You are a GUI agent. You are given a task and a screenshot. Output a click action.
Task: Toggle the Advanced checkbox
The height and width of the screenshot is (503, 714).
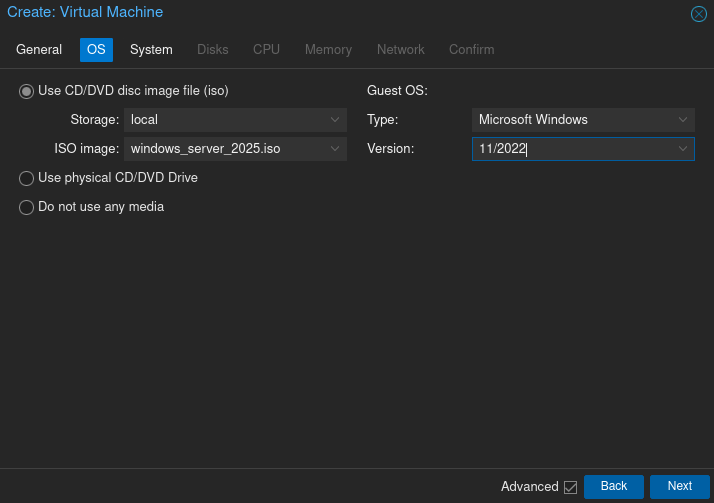pos(571,487)
